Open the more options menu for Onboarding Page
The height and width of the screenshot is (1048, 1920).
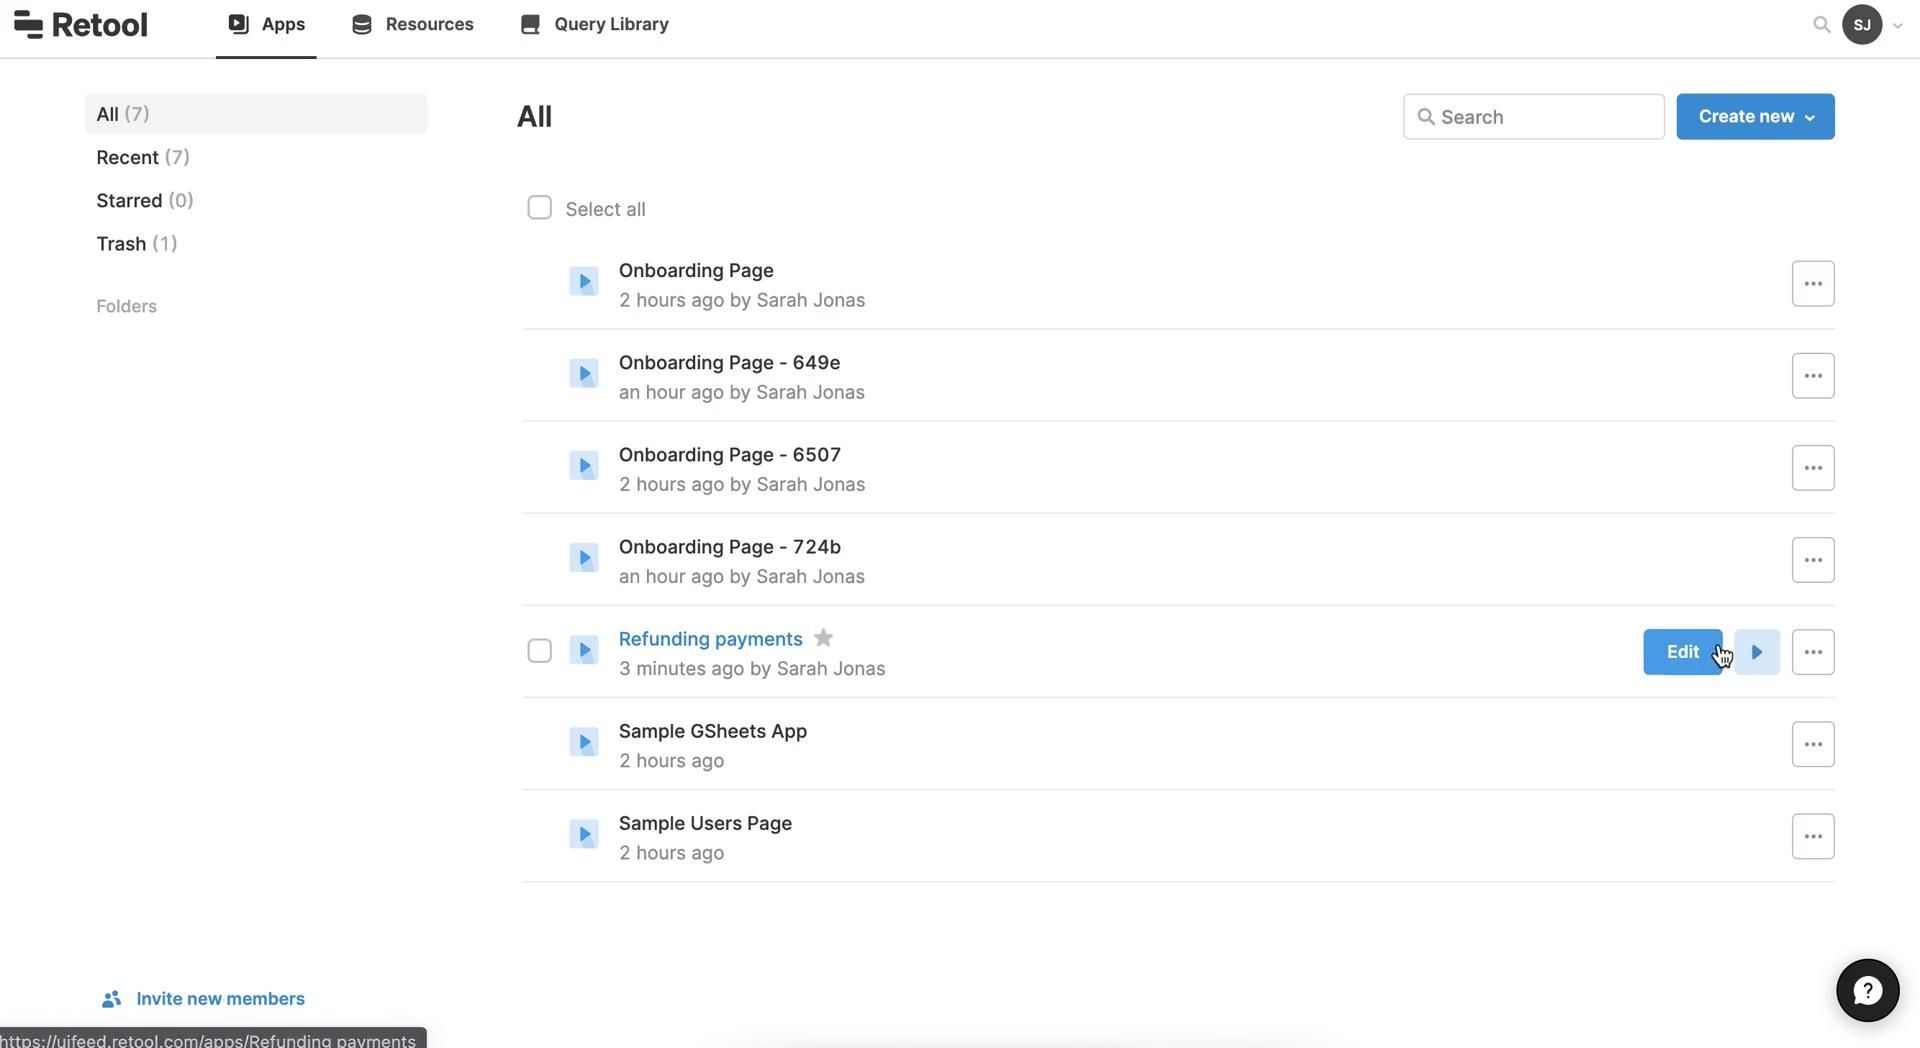(x=1812, y=284)
